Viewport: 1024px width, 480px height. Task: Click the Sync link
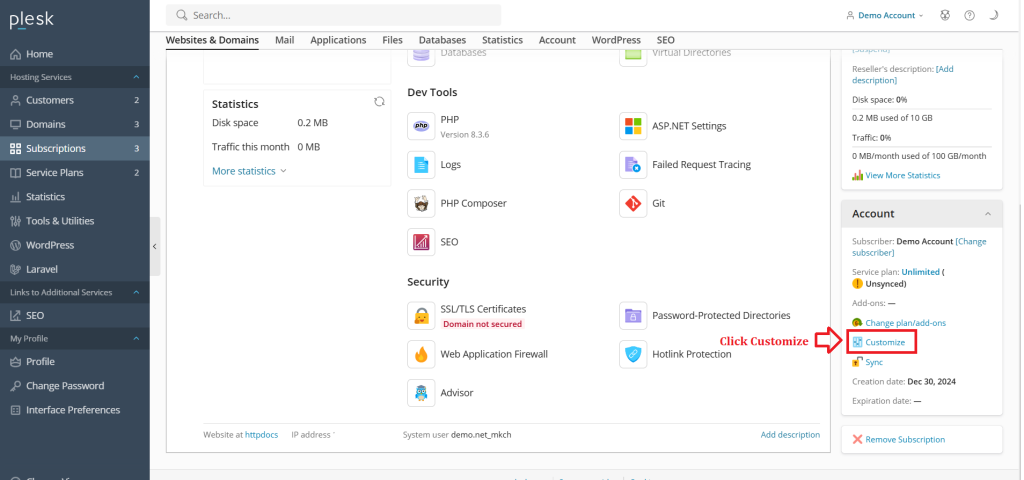click(874, 362)
